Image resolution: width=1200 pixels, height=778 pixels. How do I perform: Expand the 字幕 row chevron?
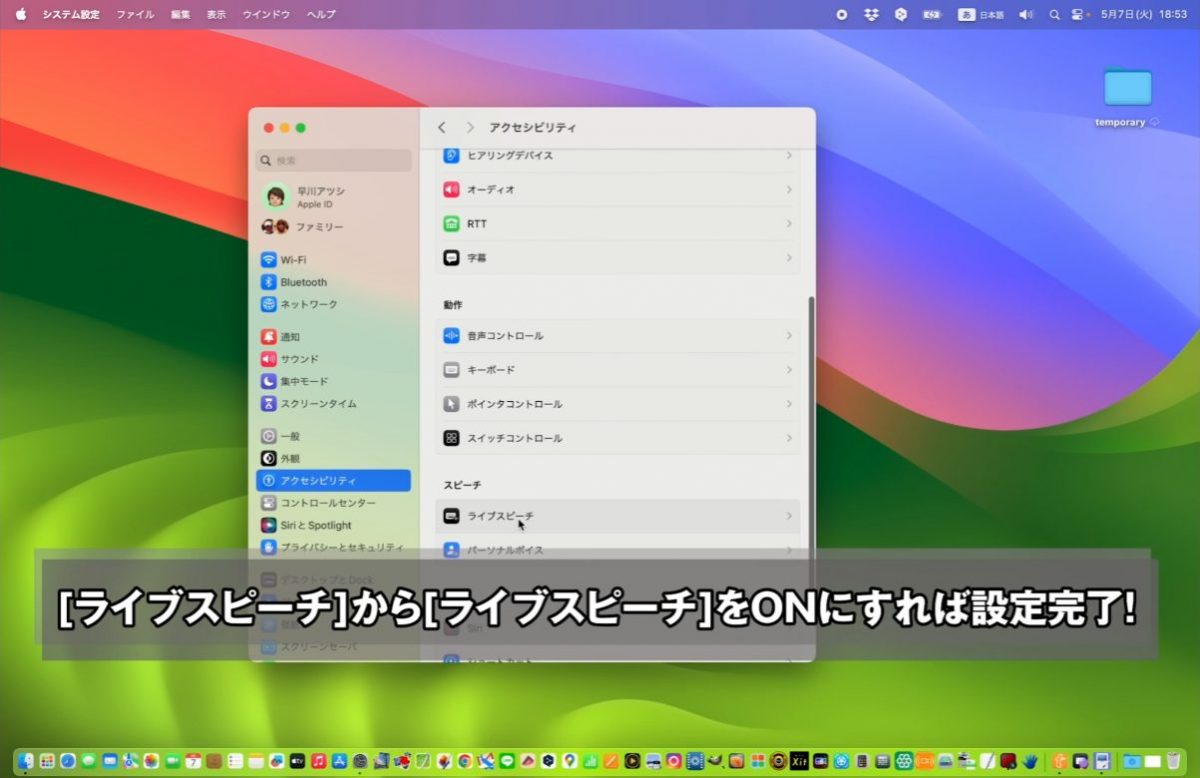pos(789,258)
